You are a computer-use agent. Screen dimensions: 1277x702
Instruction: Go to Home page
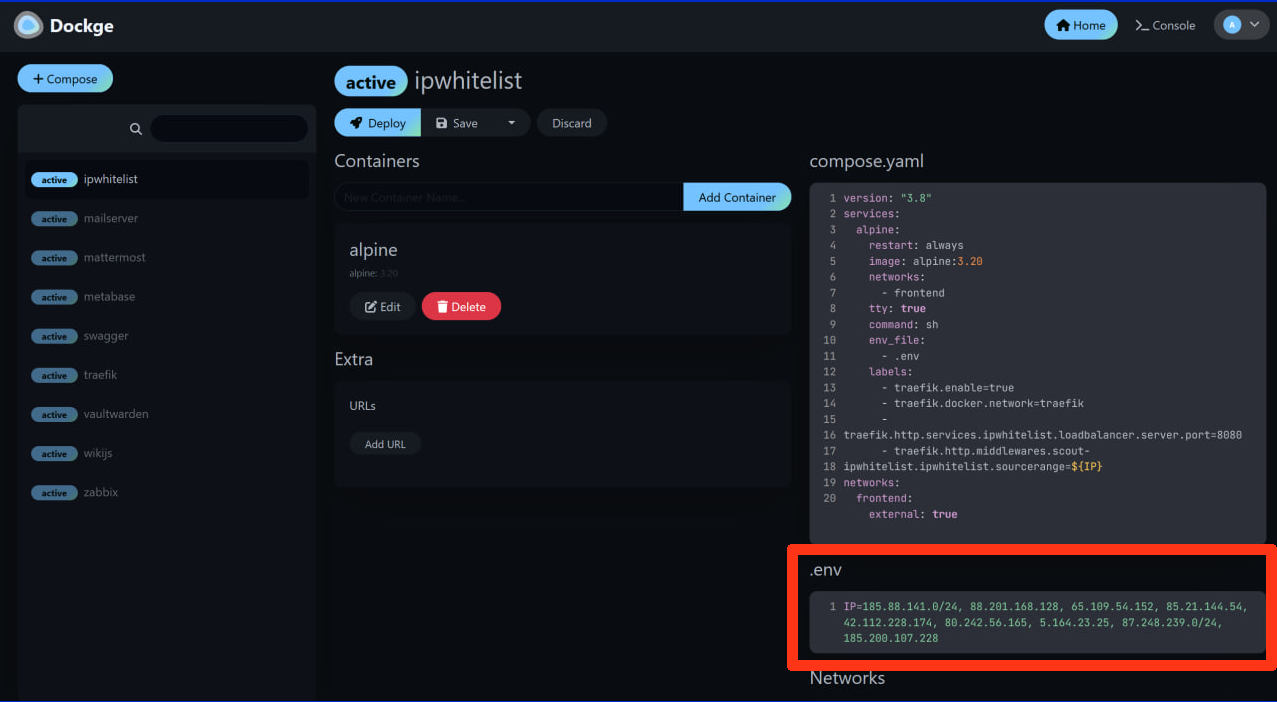pos(1080,25)
